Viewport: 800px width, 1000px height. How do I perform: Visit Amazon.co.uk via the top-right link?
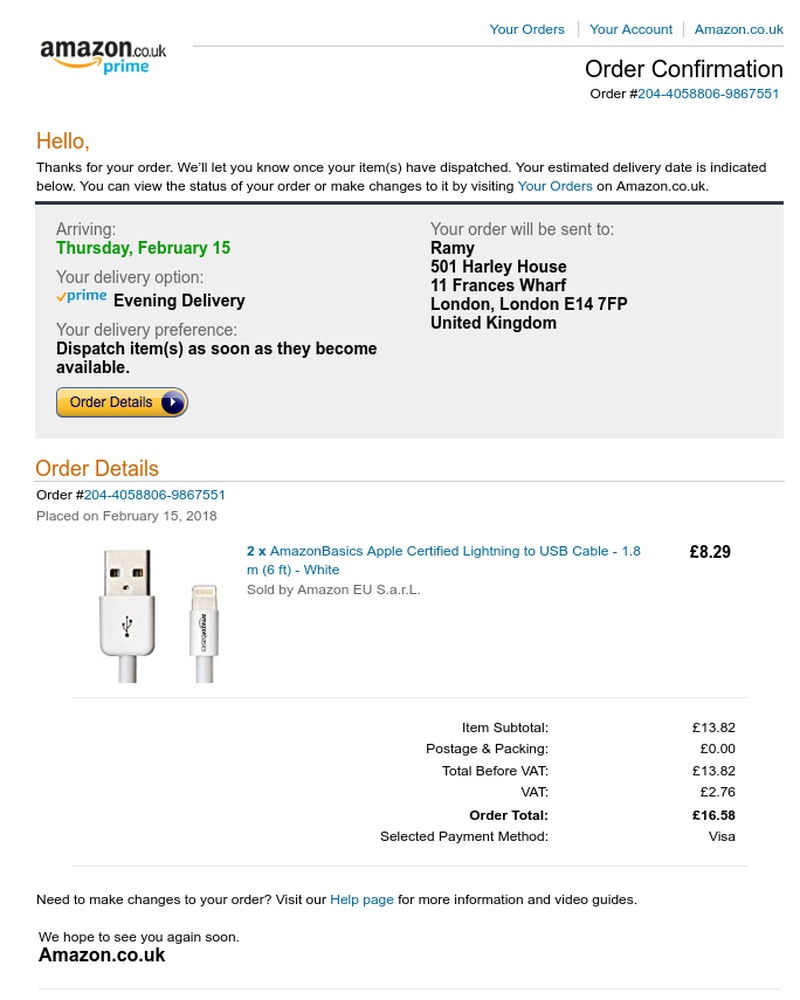tap(739, 29)
